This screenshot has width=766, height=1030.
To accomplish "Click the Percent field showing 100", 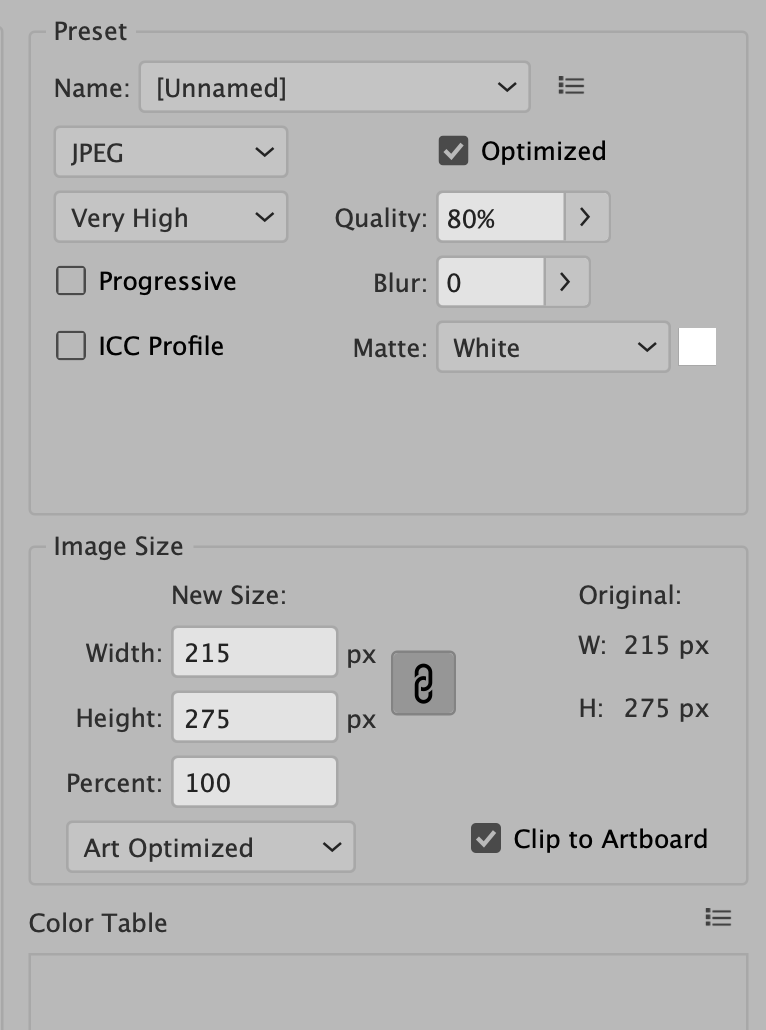I will click(x=254, y=782).
